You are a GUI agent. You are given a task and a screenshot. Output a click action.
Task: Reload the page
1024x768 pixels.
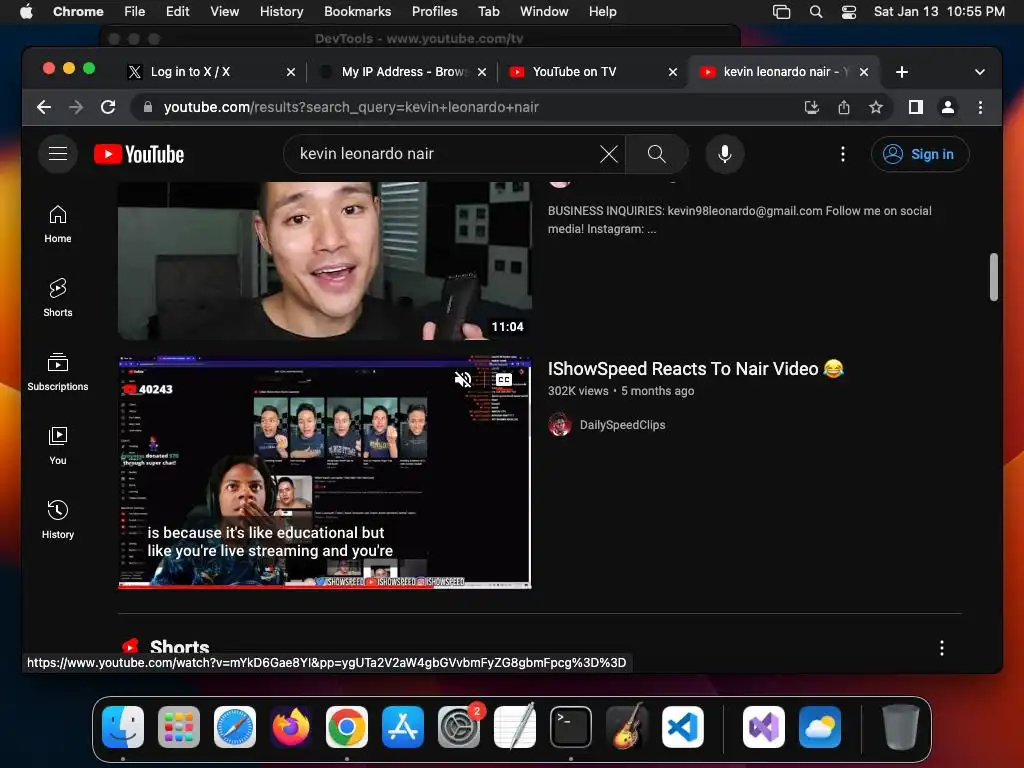pyautogui.click(x=108, y=107)
